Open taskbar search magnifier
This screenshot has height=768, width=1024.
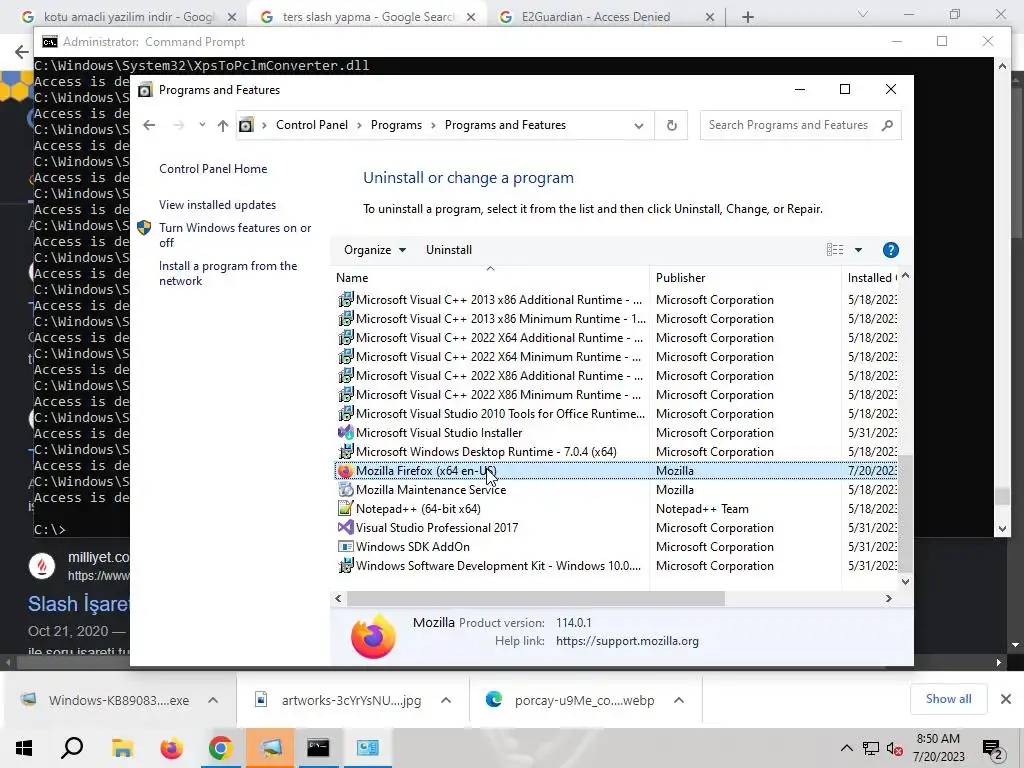[72, 748]
